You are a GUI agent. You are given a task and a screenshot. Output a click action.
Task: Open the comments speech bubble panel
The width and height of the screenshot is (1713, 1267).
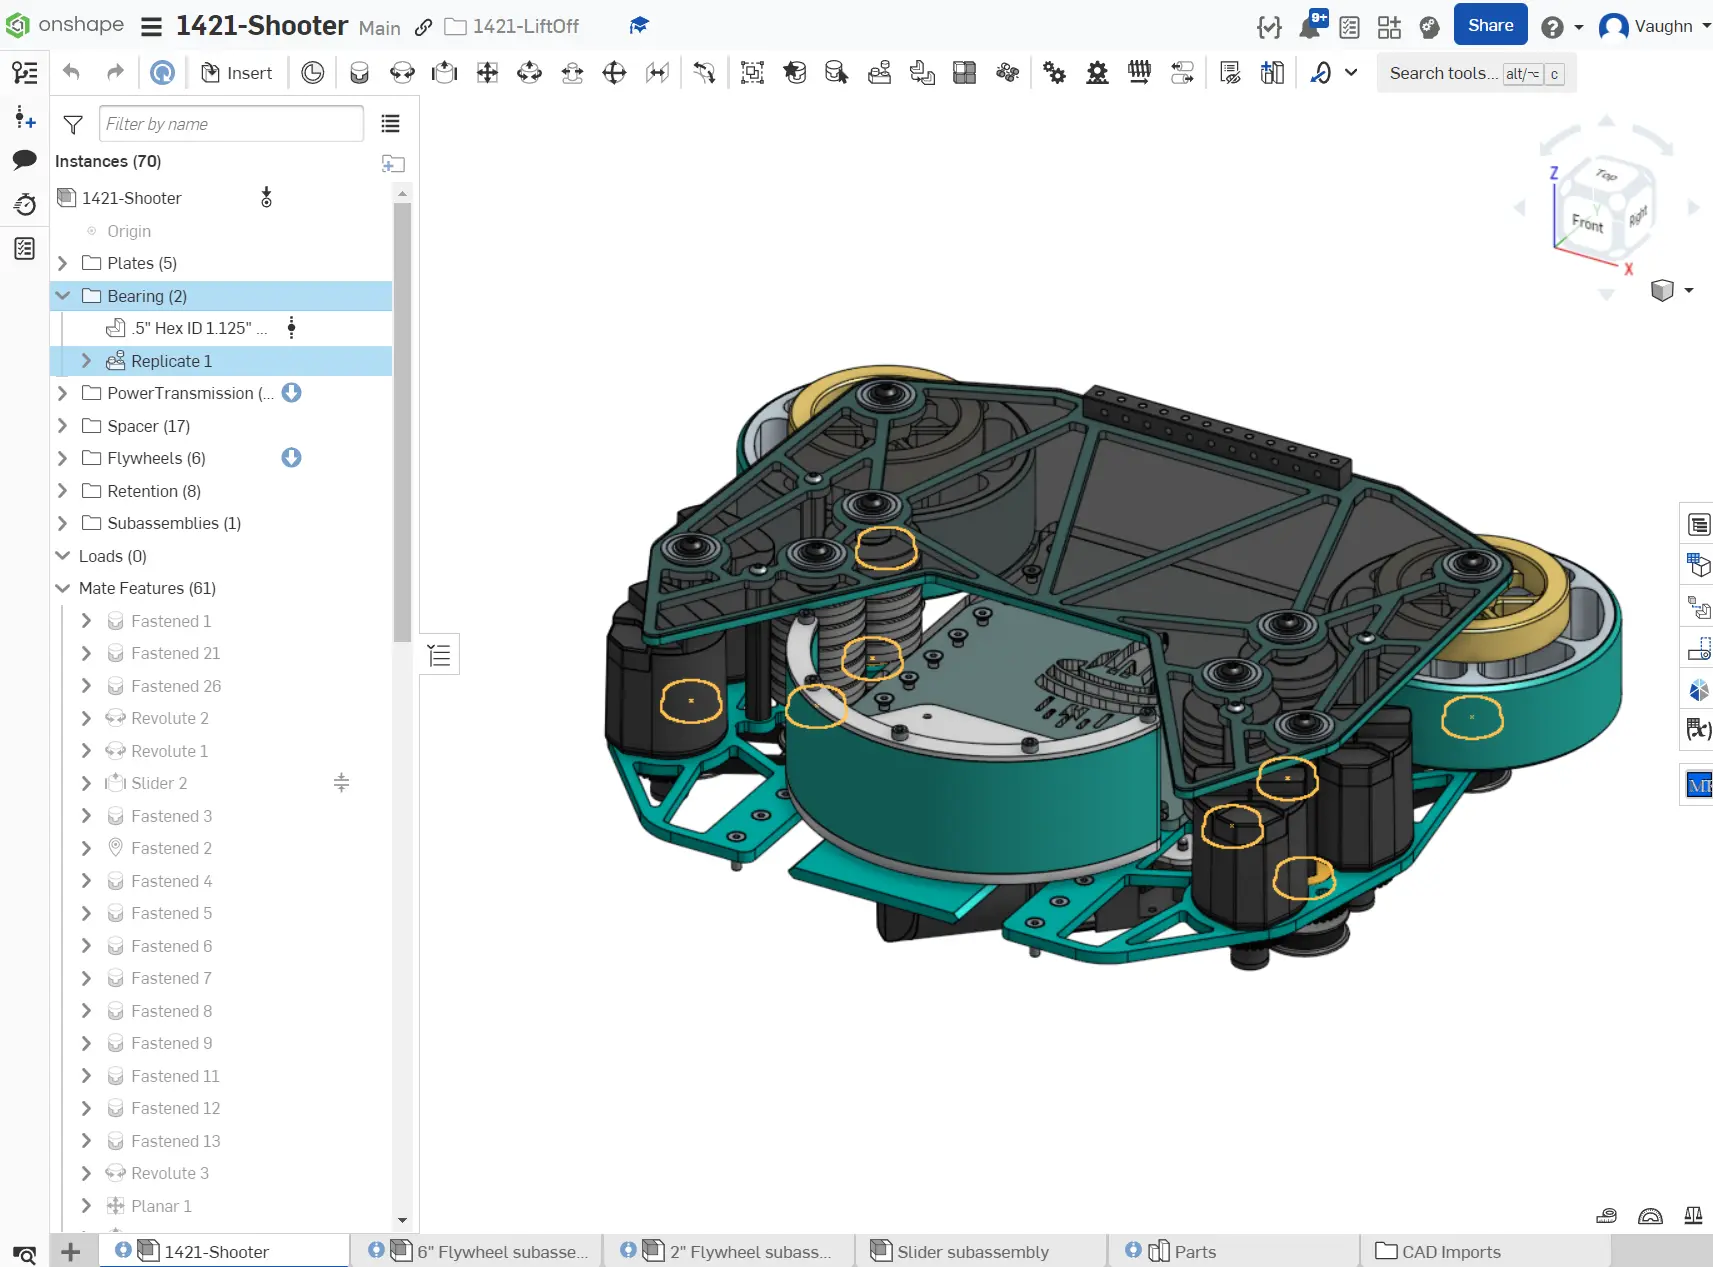25,160
